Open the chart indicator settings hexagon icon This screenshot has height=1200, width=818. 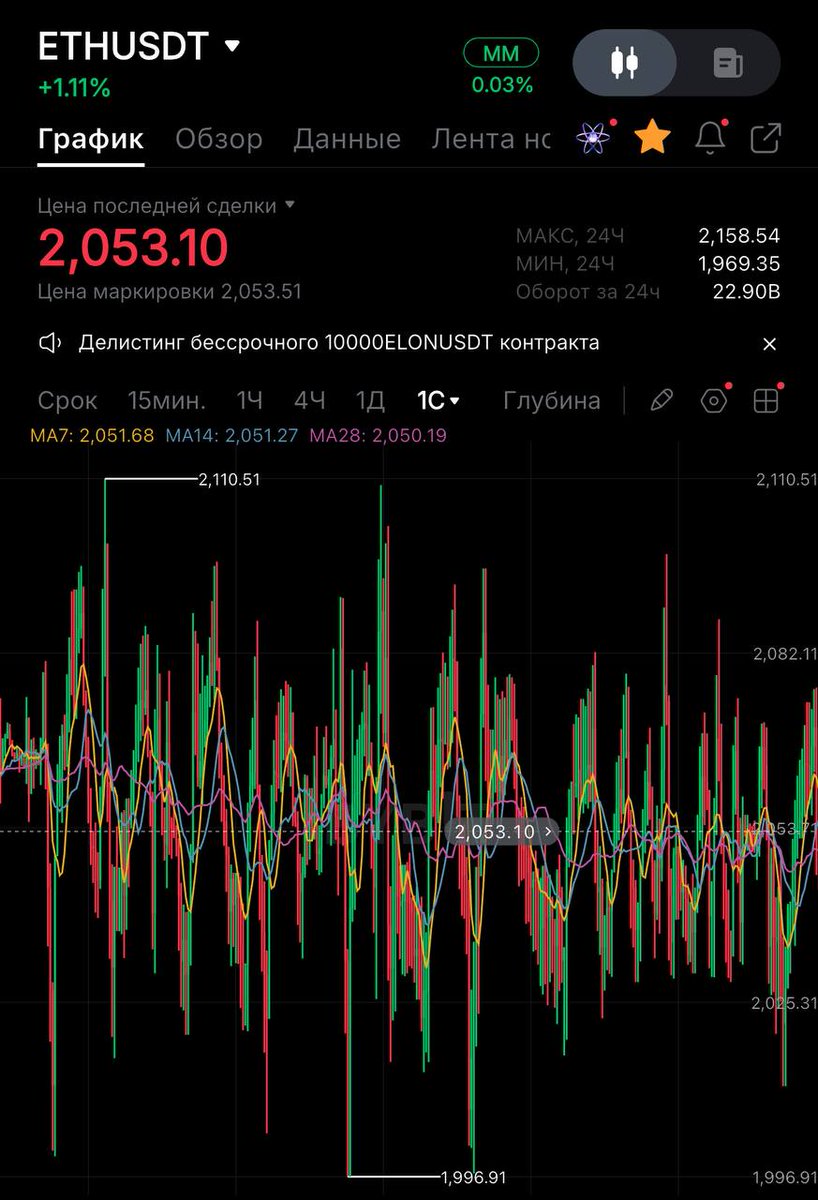(x=714, y=401)
